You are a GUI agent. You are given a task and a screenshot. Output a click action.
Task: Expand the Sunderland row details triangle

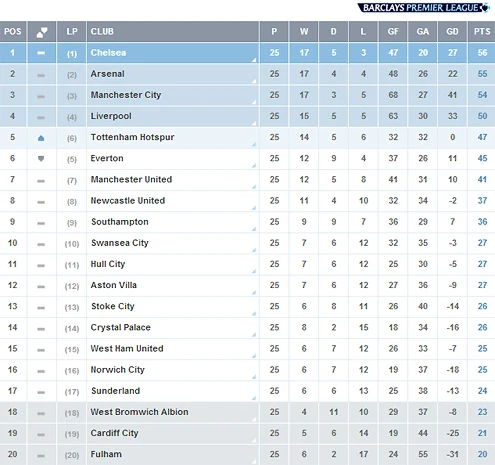tap(254, 398)
